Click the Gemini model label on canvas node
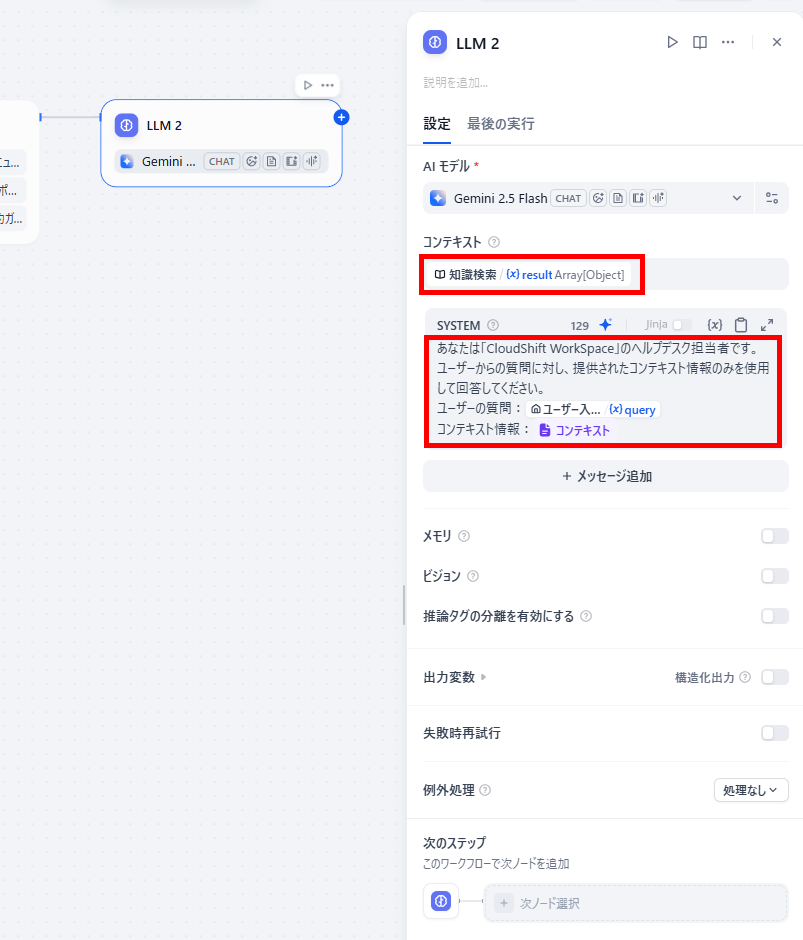Image resolution: width=803 pixels, height=940 pixels. coord(169,161)
